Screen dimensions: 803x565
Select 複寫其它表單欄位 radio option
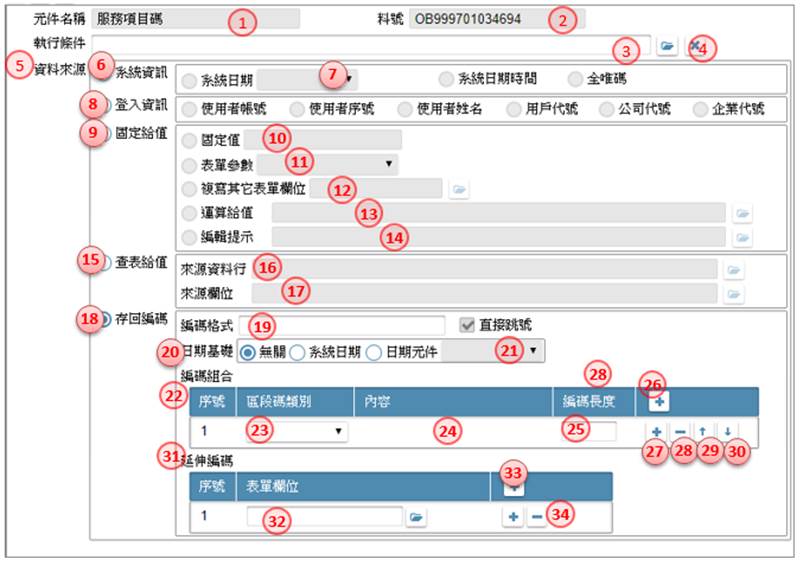pyautogui.click(x=189, y=189)
